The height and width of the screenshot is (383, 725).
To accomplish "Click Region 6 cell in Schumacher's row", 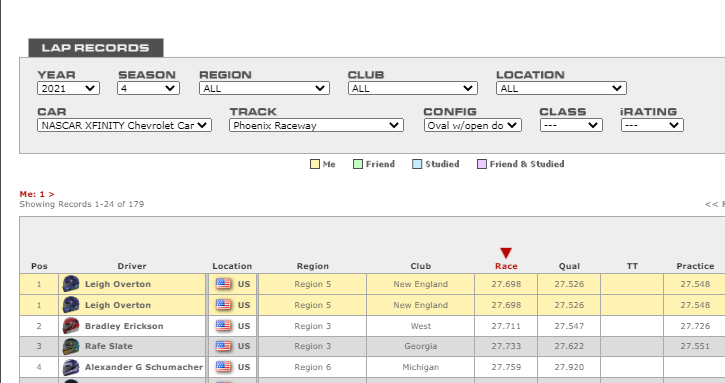I will 313,367.
